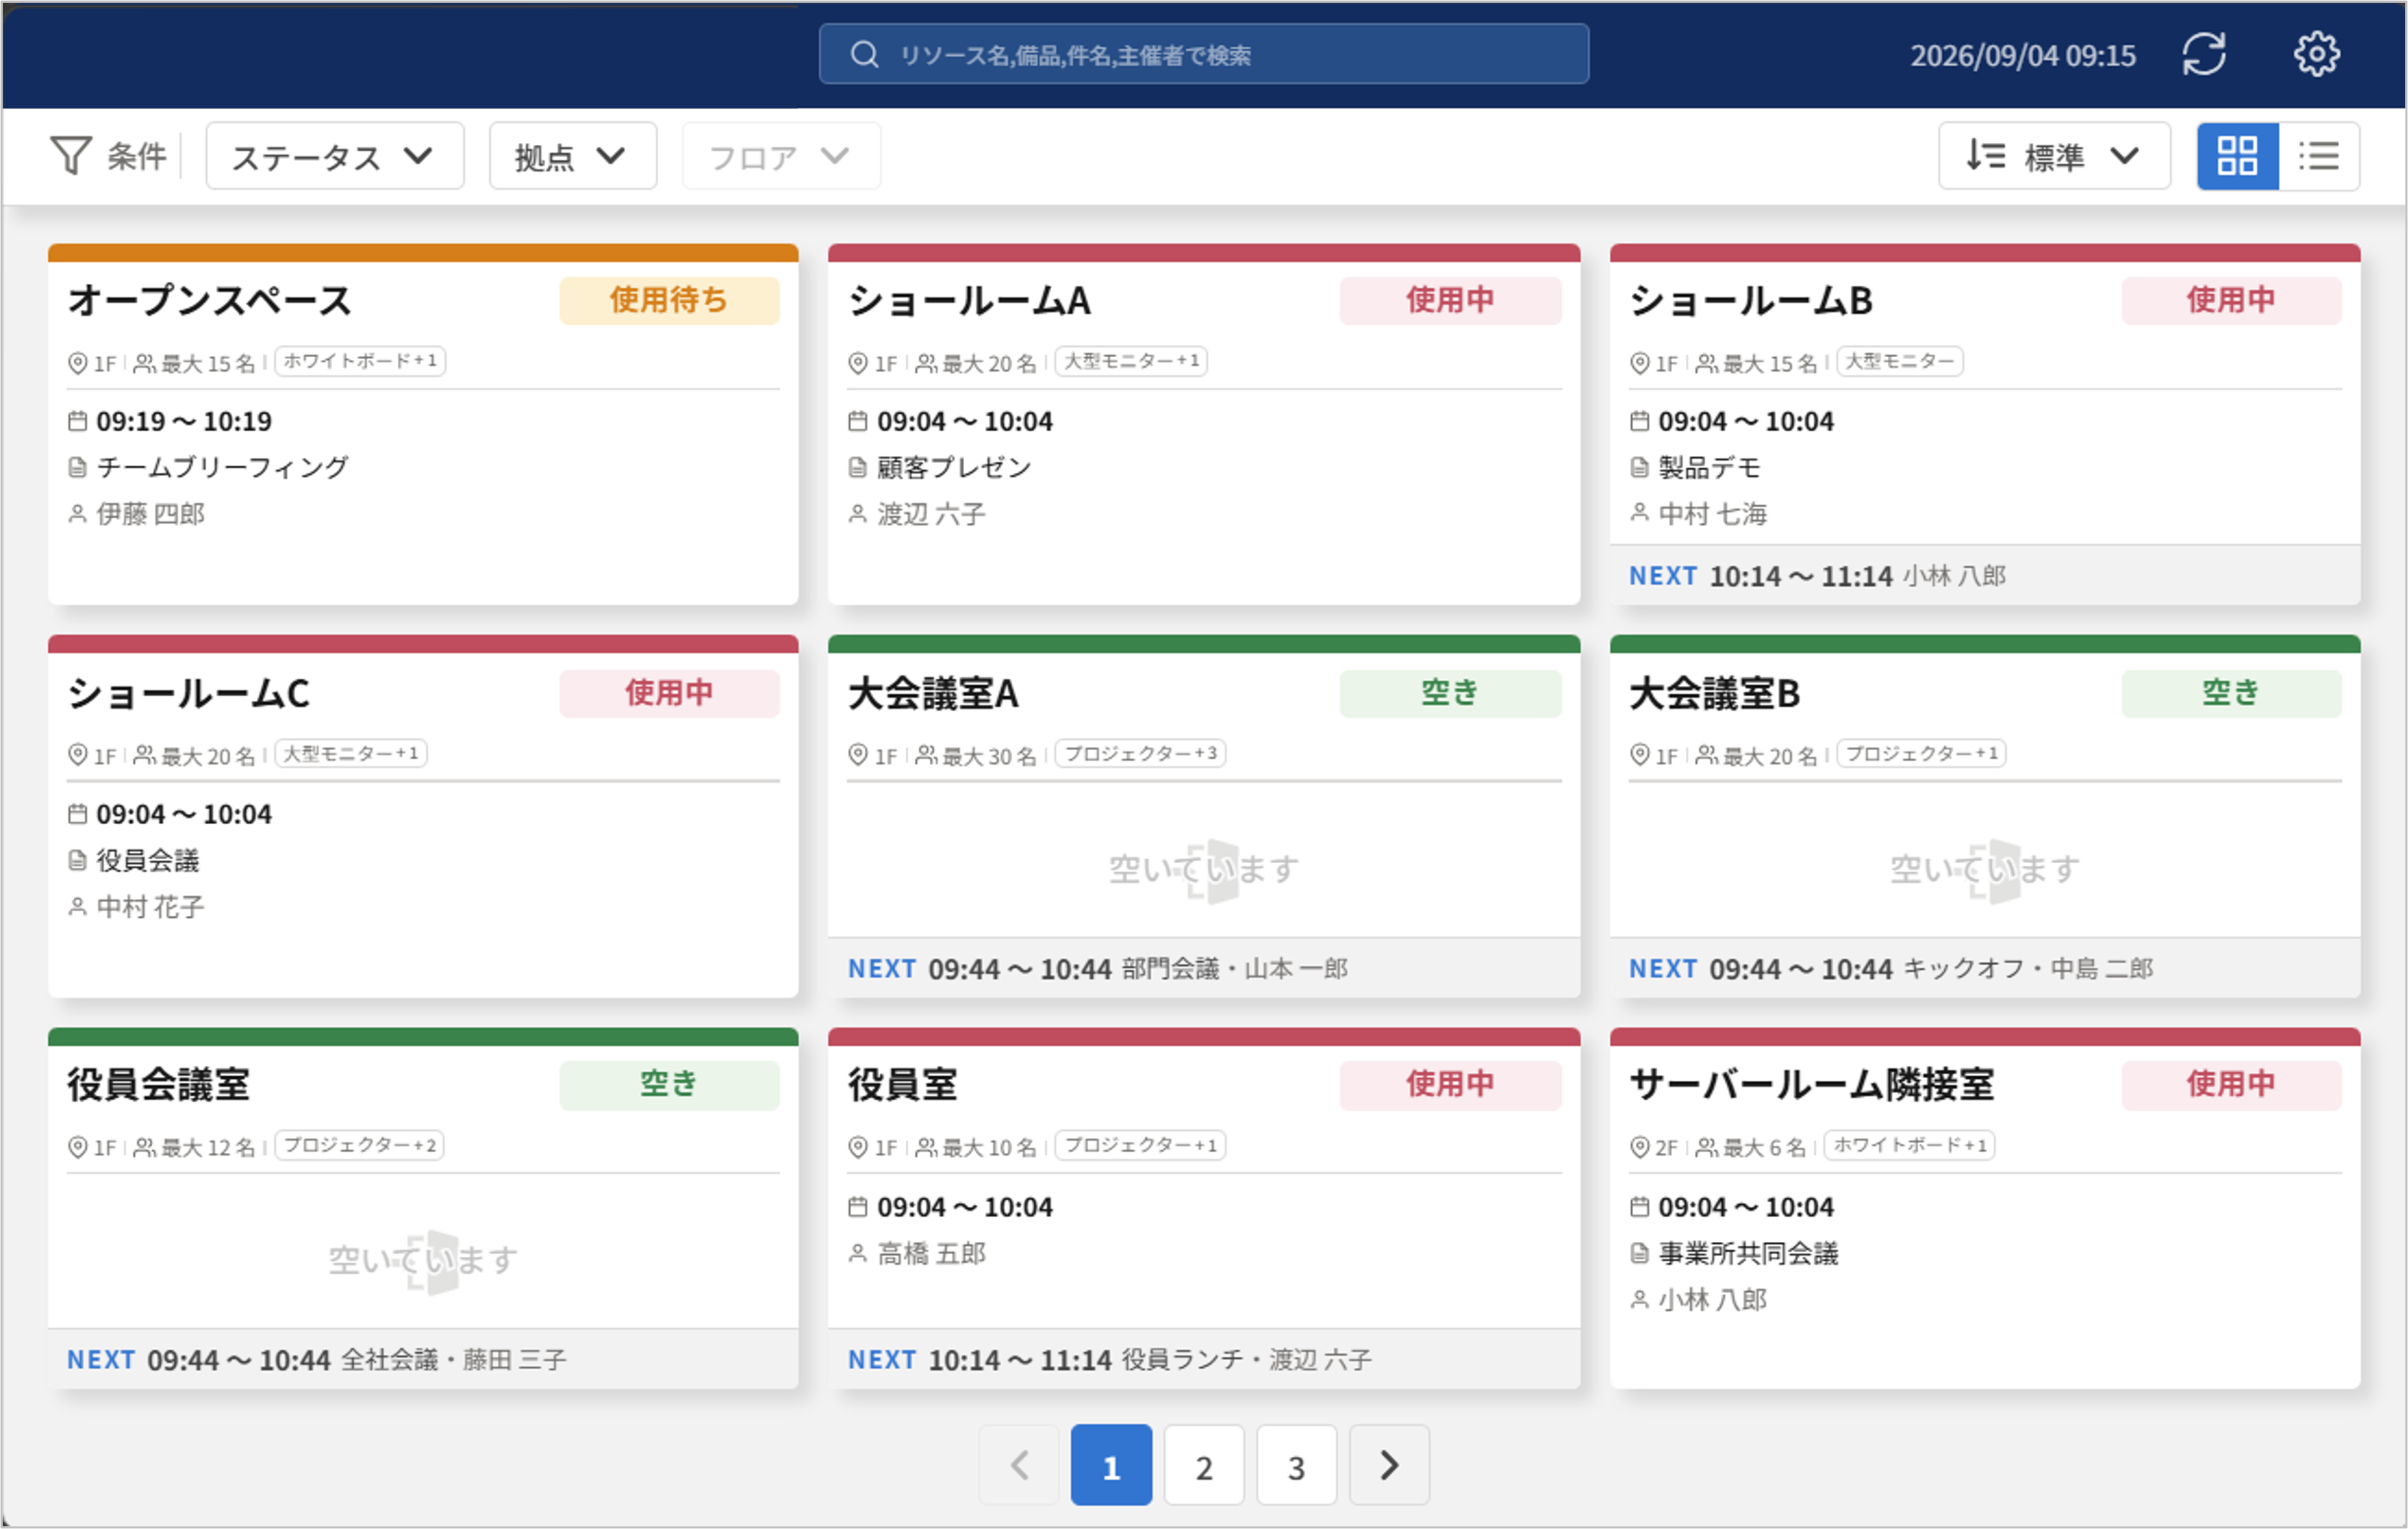Open 大会議室B card title

[x=1714, y=694]
